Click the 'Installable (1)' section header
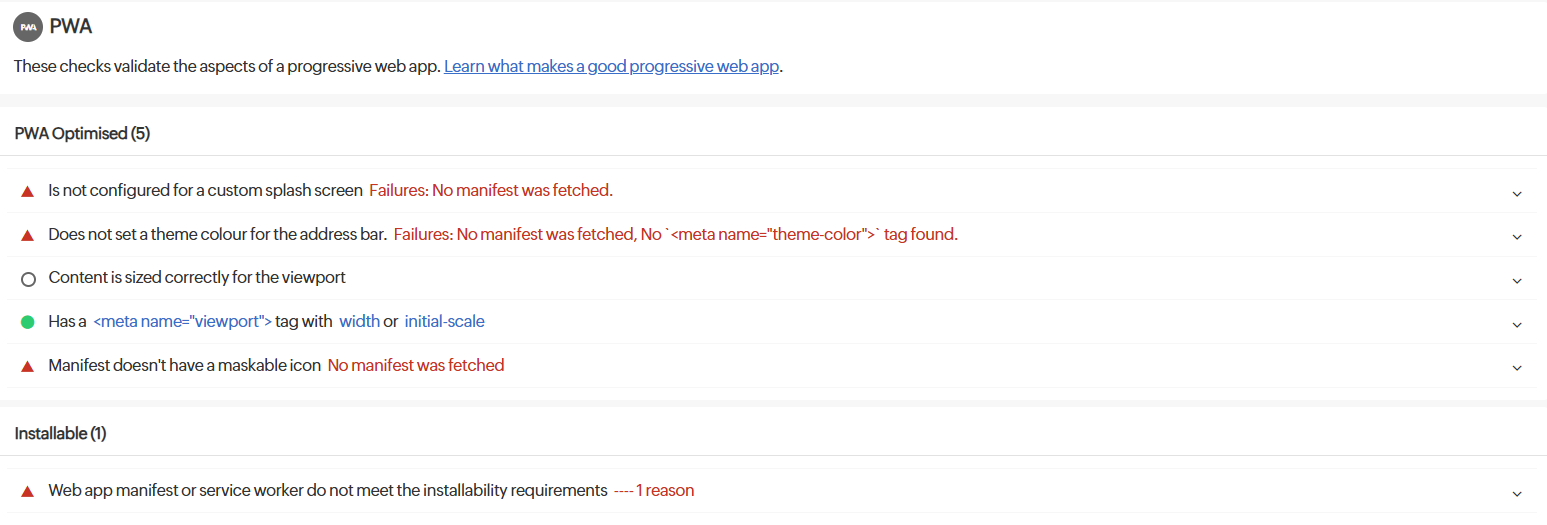The image size is (1547, 525). coord(60,433)
